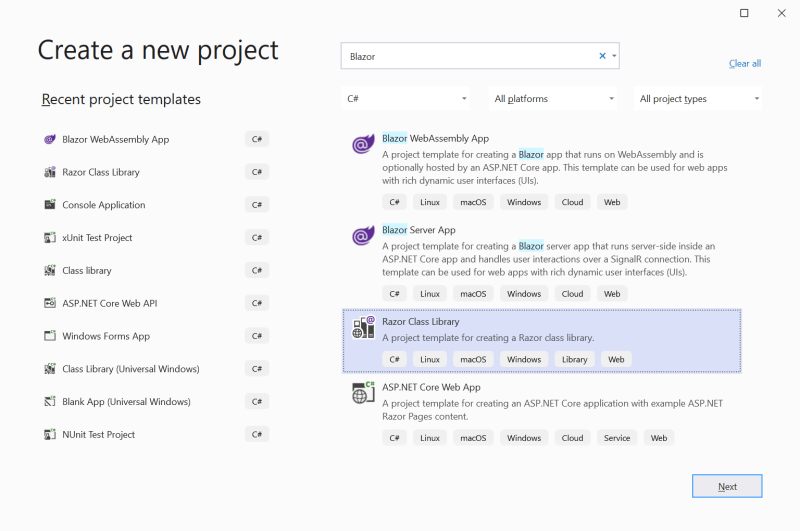The height and width of the screenshot is (531, 800).
Task: Open the C# language filter dropdown
Action: coord(405,98)
